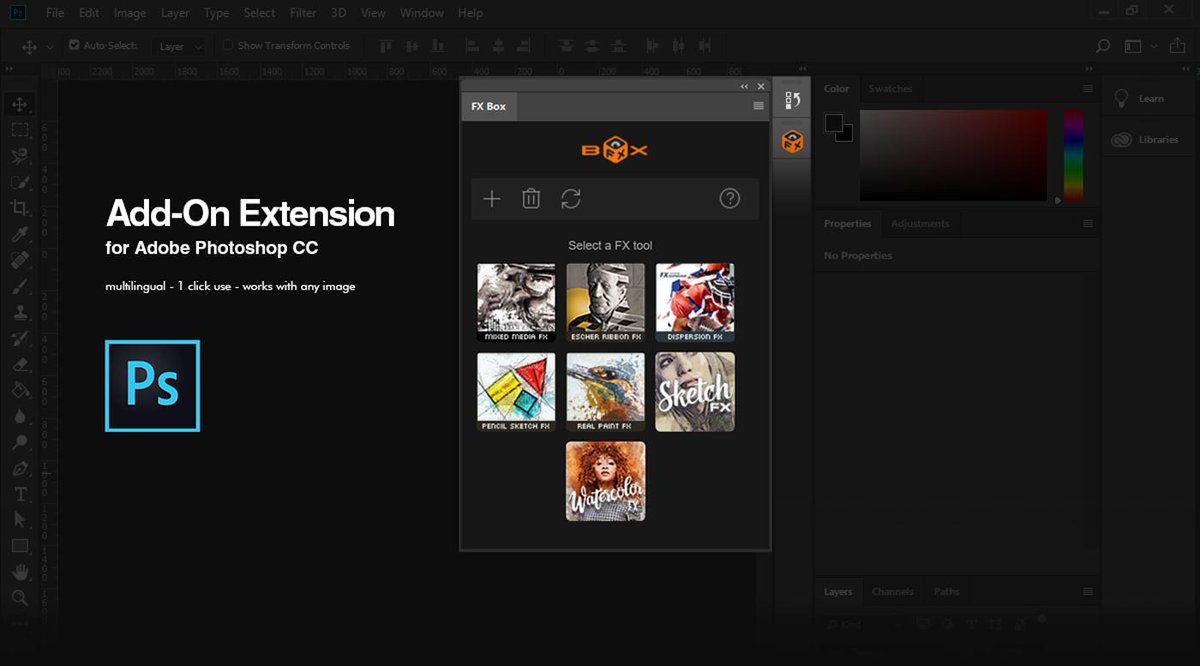Expand the Move tool preset picker arrow
The width and height of the screenshot is (1200, 666).
[49, 47]
